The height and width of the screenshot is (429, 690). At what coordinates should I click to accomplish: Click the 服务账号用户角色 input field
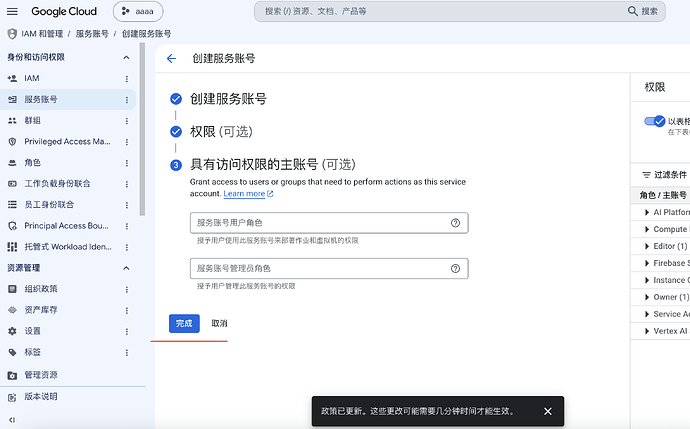(329, 223)
